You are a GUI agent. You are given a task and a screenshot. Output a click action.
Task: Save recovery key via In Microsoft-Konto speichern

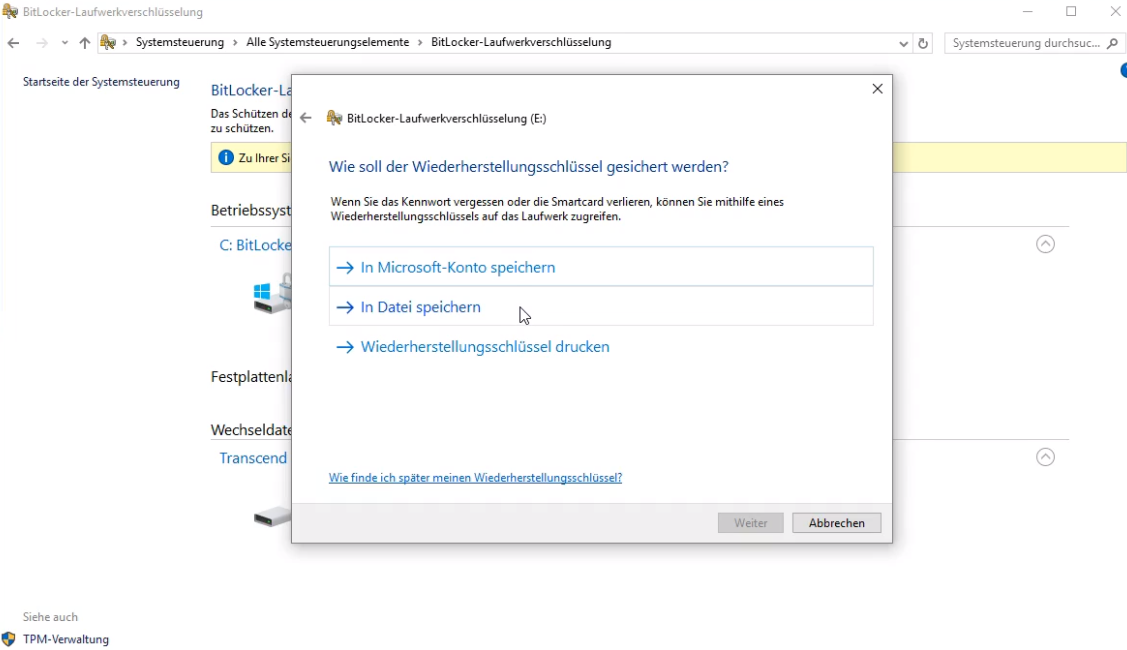click(x=601, y=267)
